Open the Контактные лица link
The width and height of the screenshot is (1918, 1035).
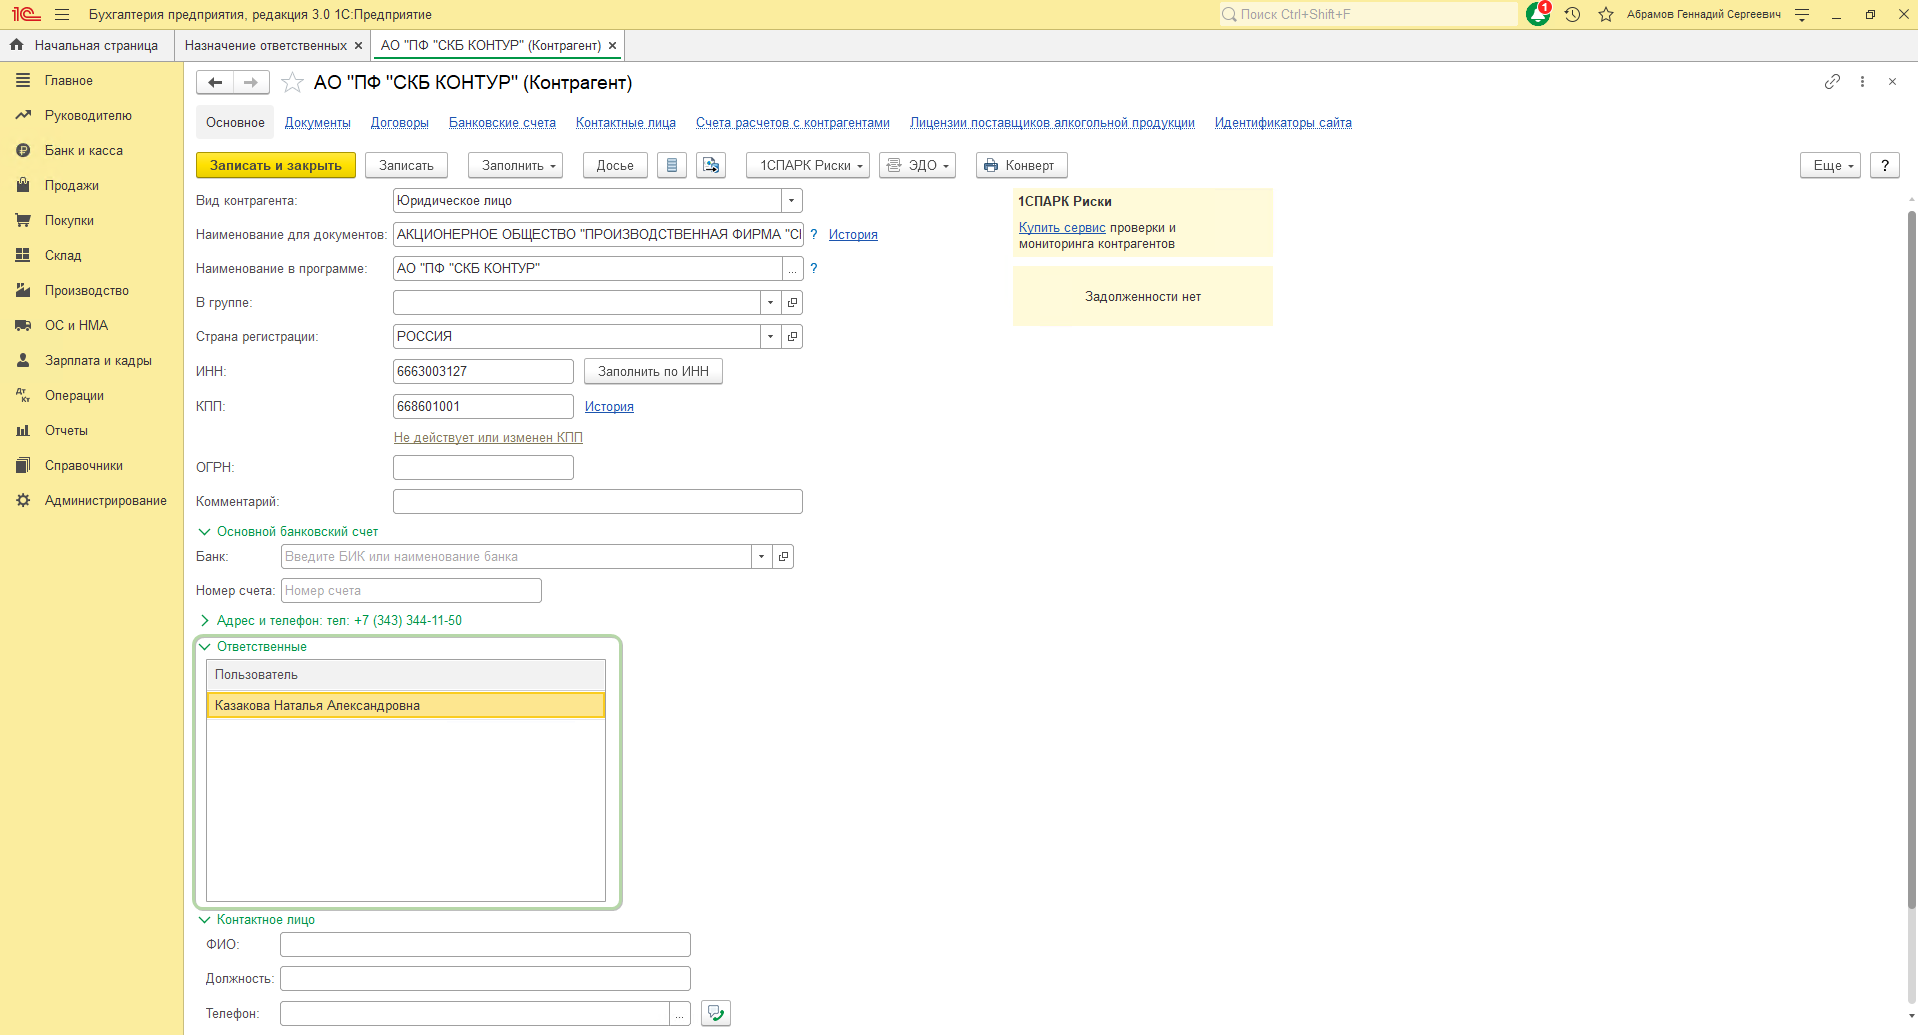coord(626,123)
